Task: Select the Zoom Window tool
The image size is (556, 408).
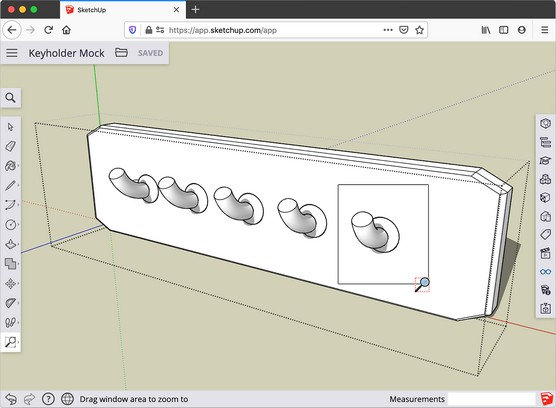Action: coord(10,342)
